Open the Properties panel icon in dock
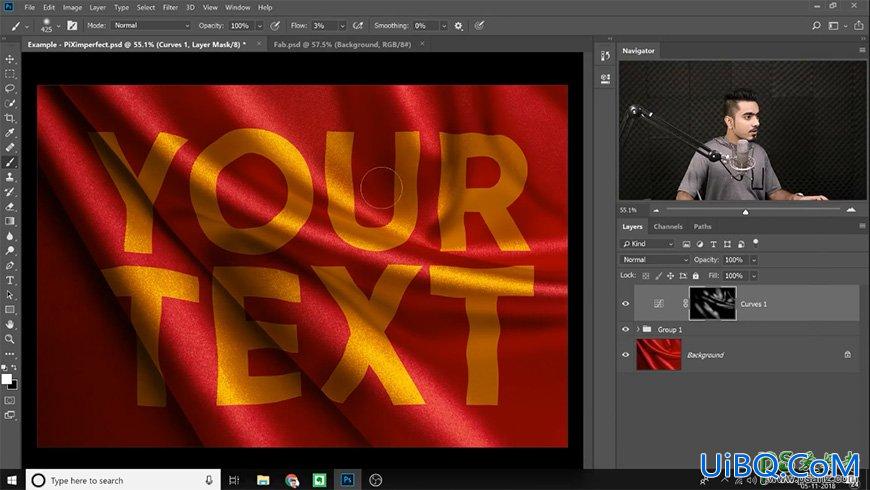Screen dimensions: 870x490 click(x=605, y=79)
